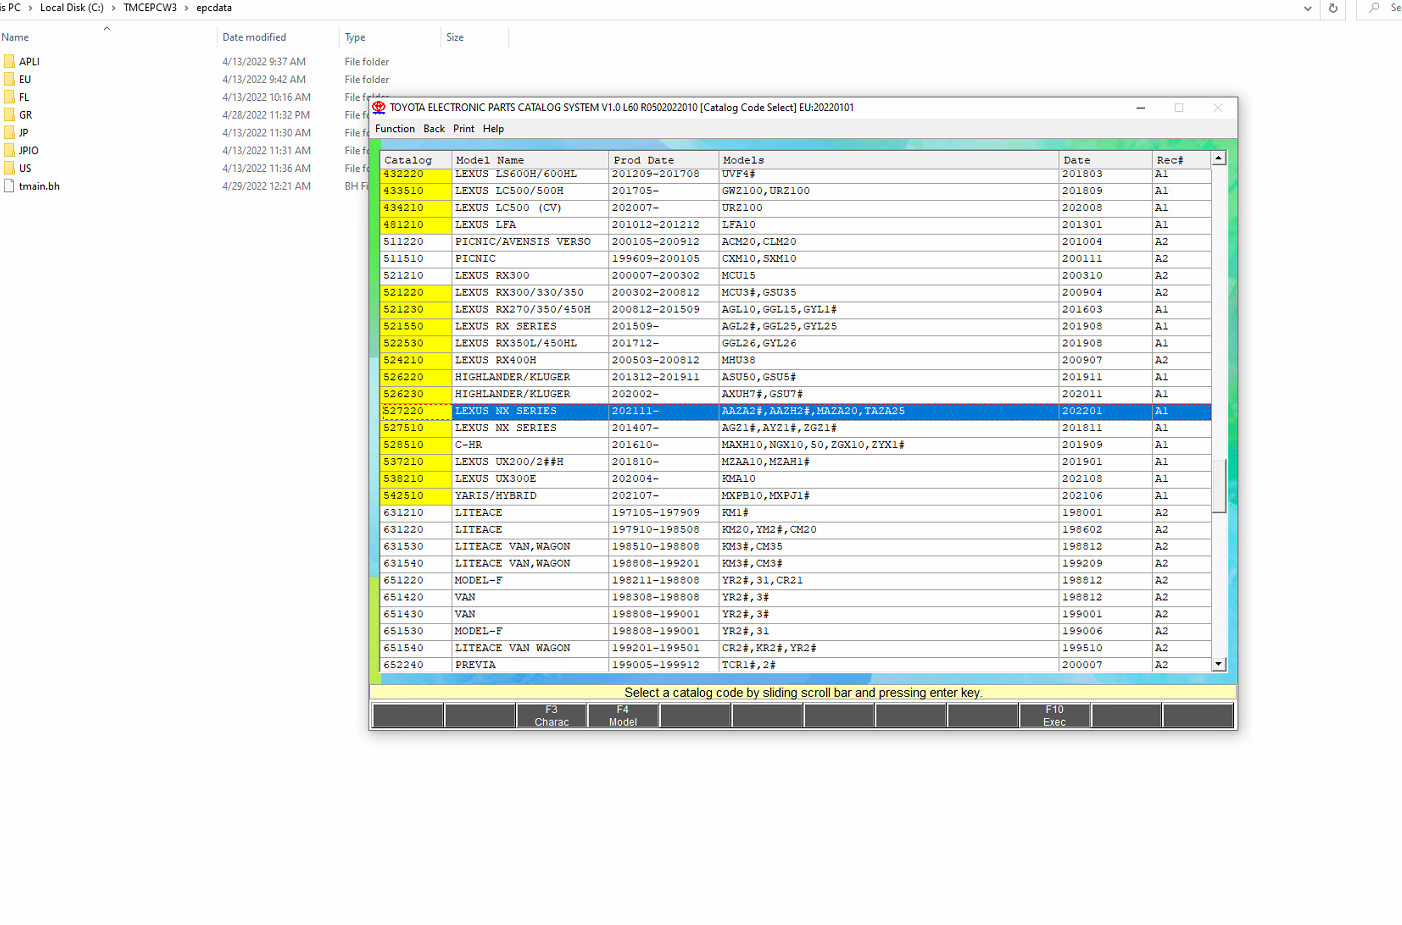Viewport: 1402px width, 925px height.
Task: Click the refresh icon in address bar
Action: (x=1333, y=8)
